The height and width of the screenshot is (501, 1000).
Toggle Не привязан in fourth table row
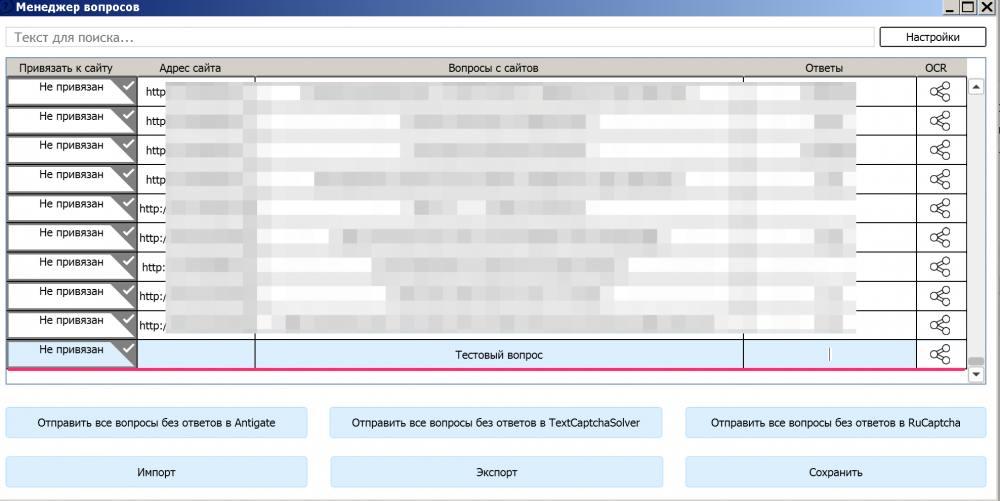click(72, 179)
